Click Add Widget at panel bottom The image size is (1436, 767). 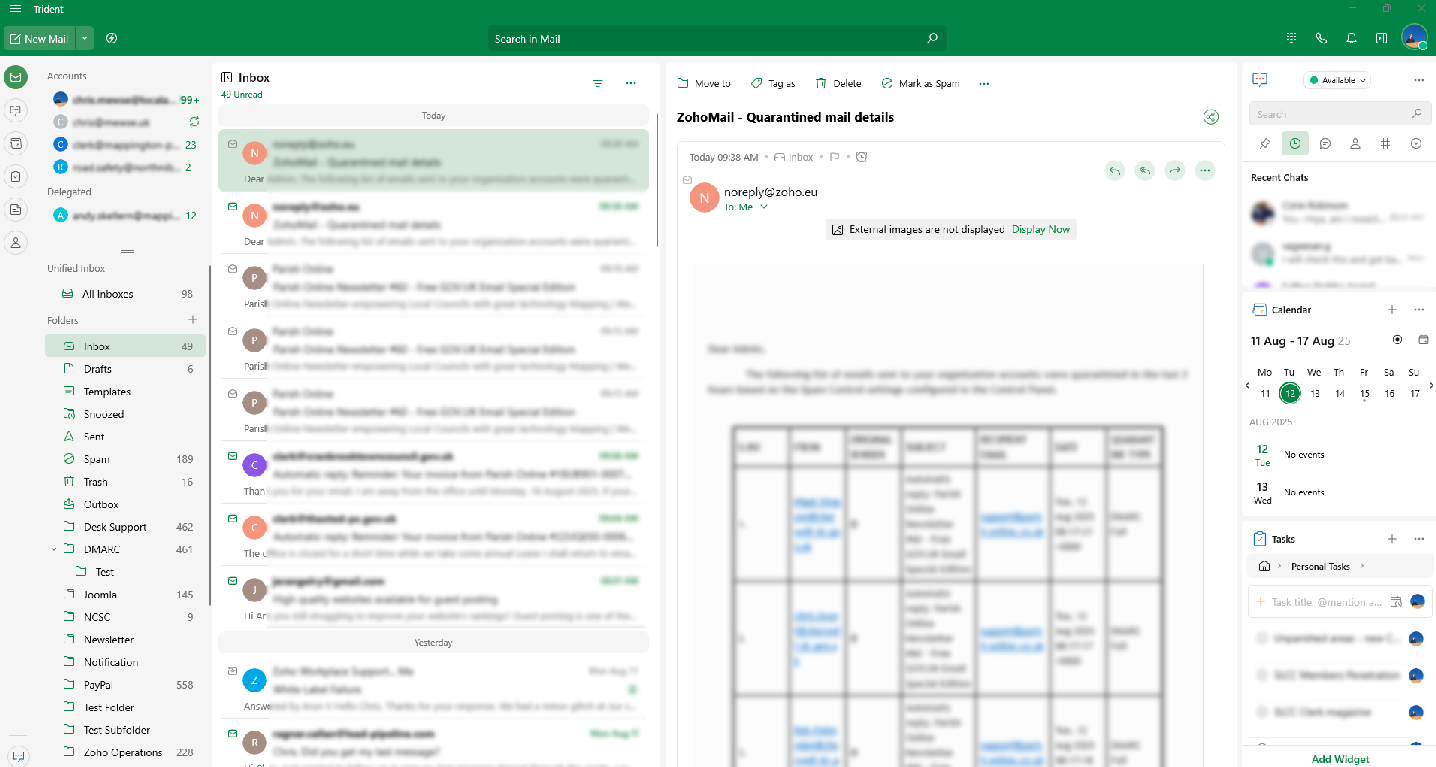[x=1340, y=759]
